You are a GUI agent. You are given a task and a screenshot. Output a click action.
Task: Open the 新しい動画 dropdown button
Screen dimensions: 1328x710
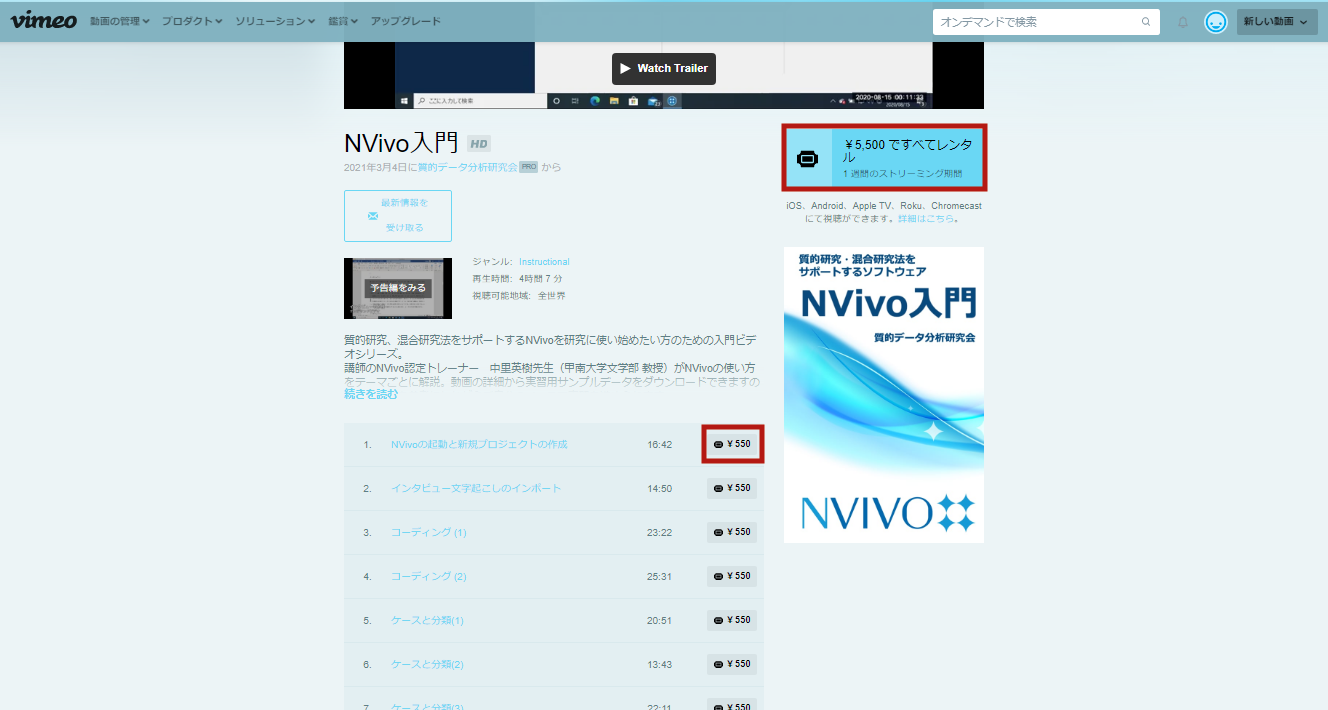(1277, 22)
